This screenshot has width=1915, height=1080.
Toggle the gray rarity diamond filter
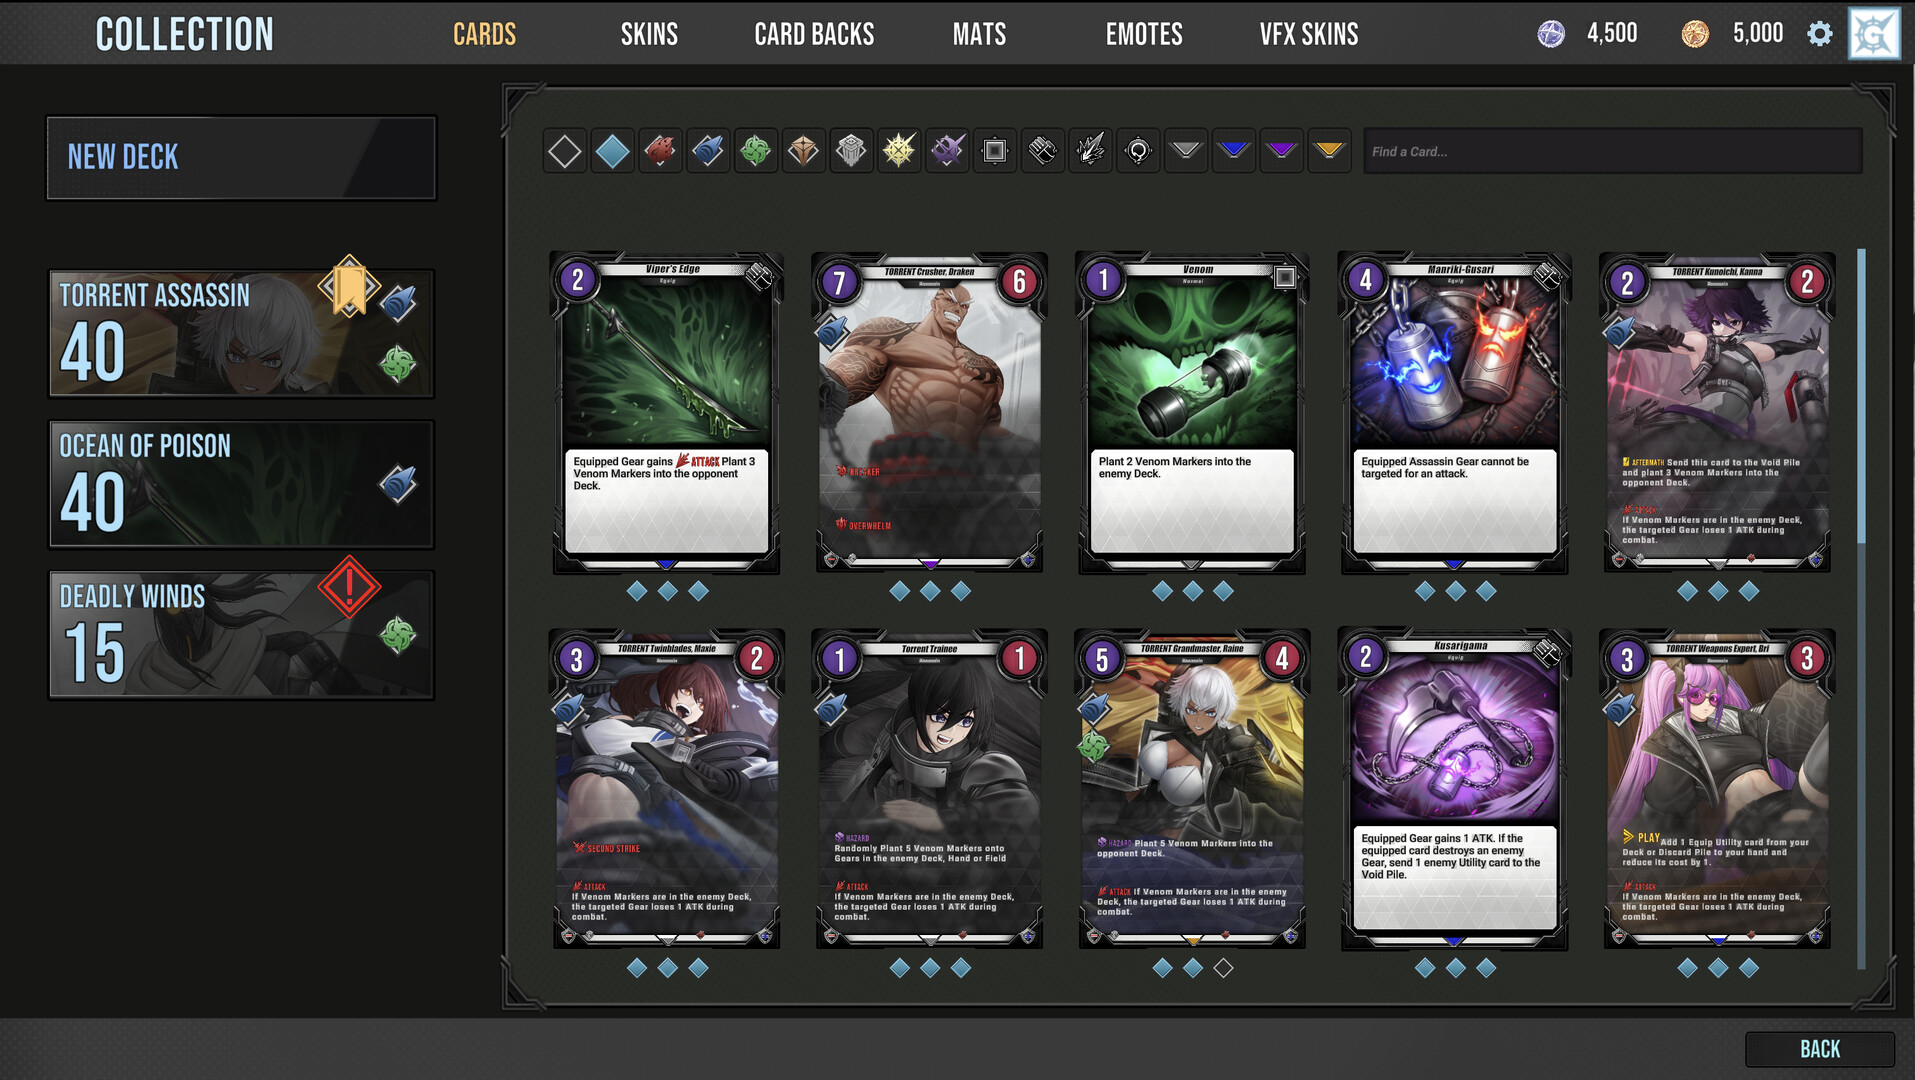[x=1186, y=150]
